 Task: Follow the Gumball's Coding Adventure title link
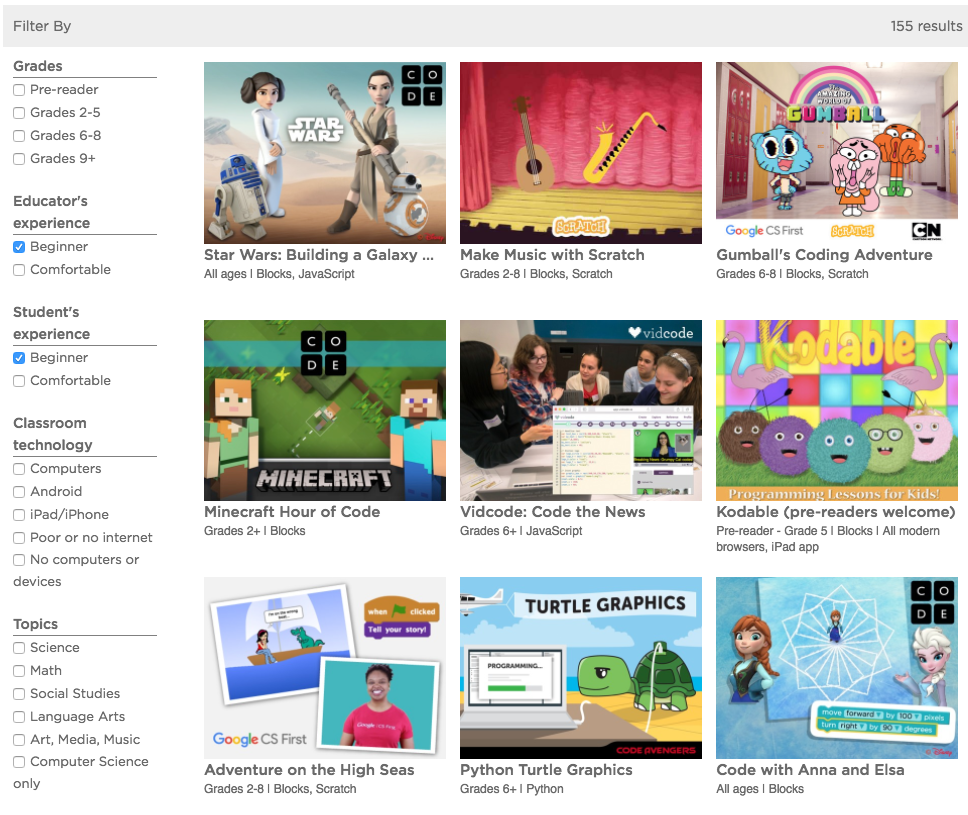(x=824, y=255)
